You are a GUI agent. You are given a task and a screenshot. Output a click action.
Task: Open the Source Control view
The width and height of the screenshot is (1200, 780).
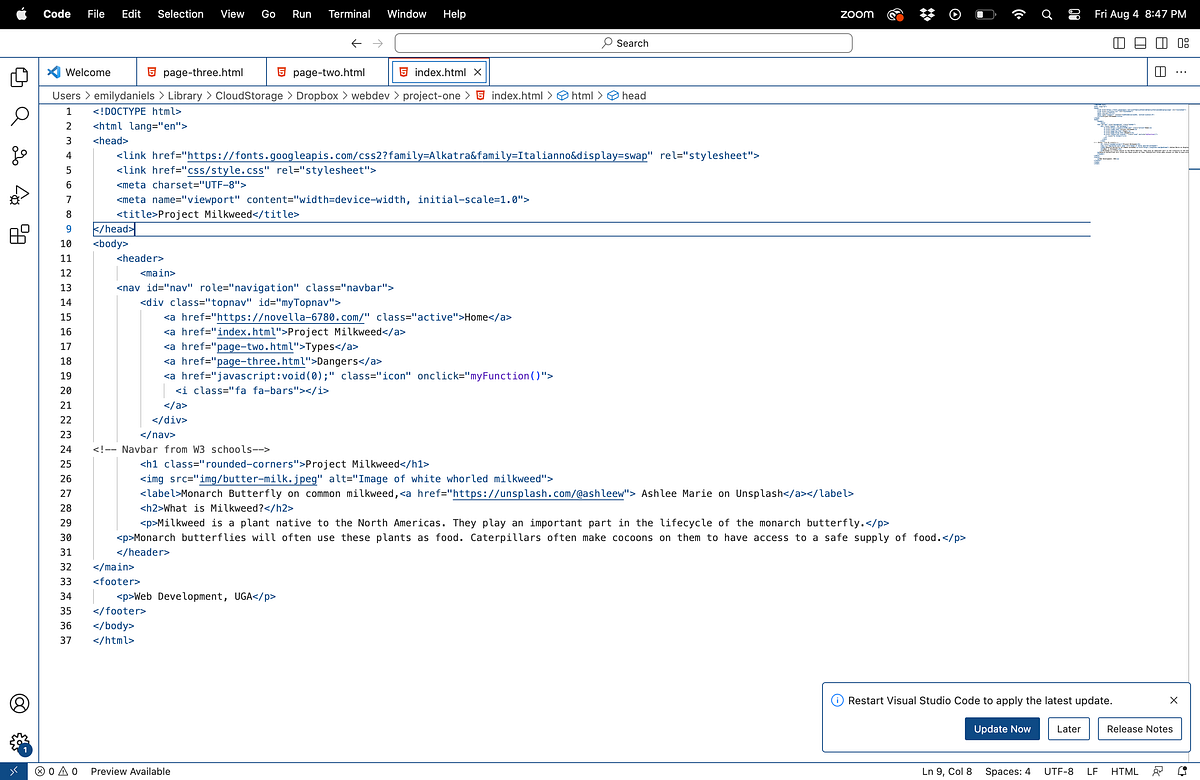click(x=19, y=155)
